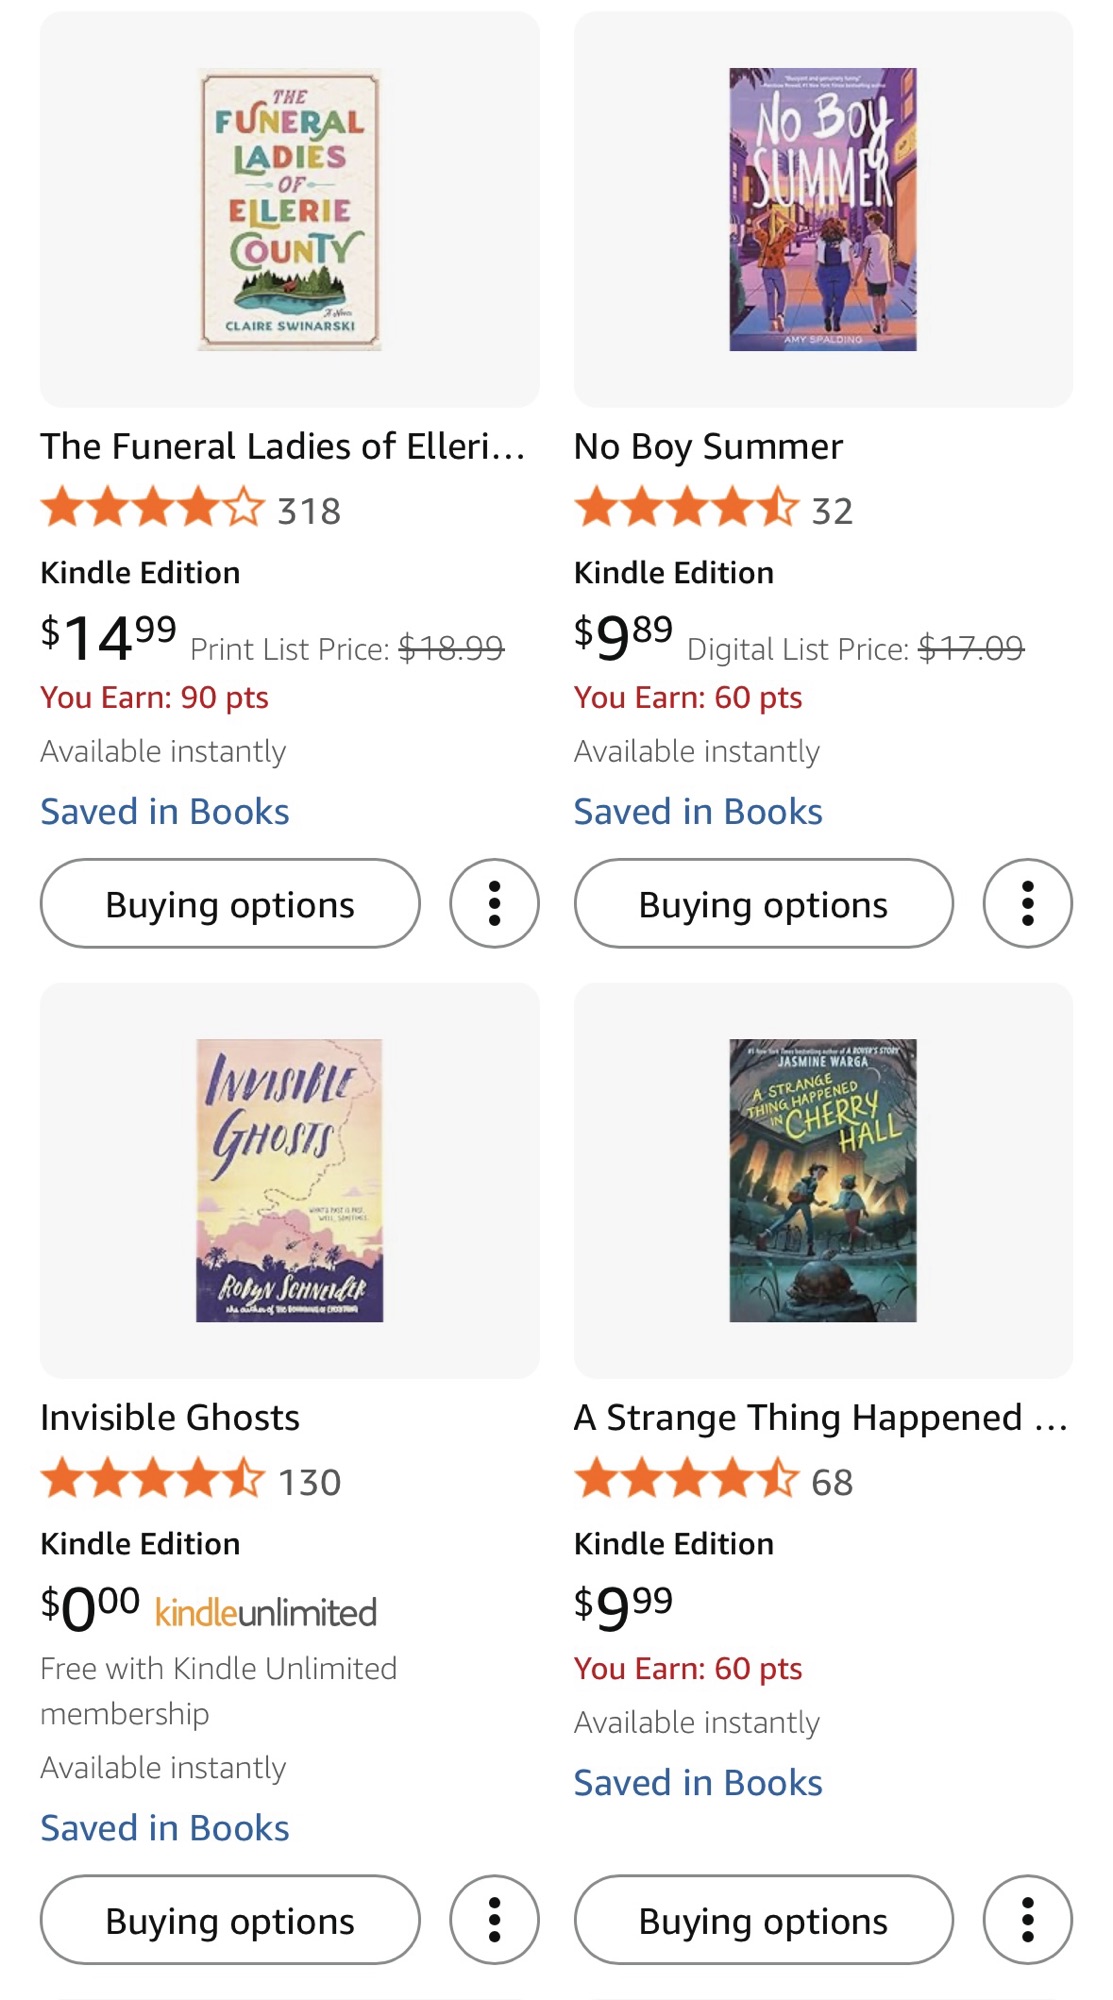Open Buying options for Invisible Ghosts
Viewport: 1113px width, 2000px height.
[x=230, y=1919]
